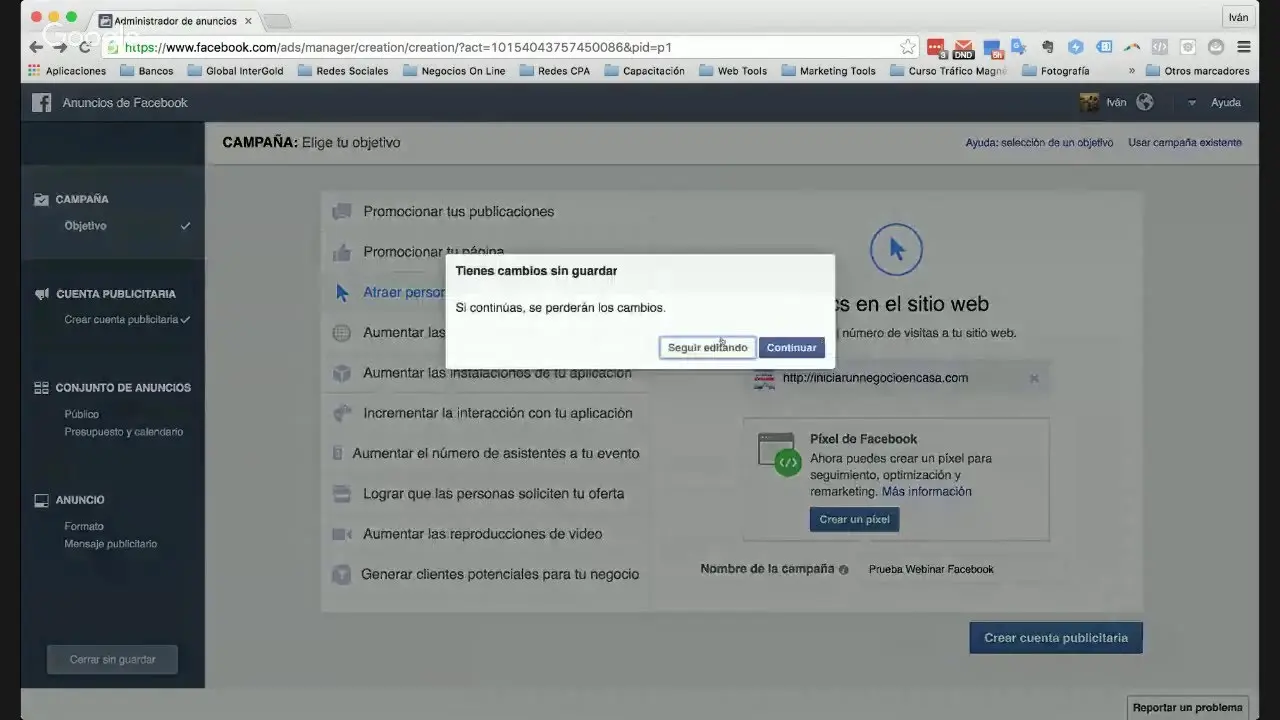The image size is (1280, 720).
Task: Open the LastPass extension icon
Action: pos(936,47)
